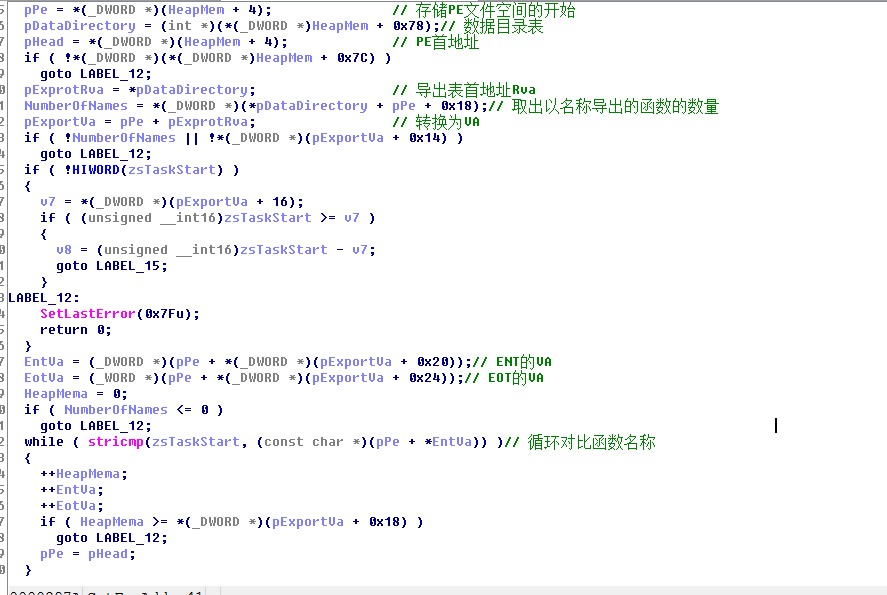887x595 pixels.
Task: Click the 'goto LABEL_15;' statement
Action: pyautogui.click(x=111, y=266)
